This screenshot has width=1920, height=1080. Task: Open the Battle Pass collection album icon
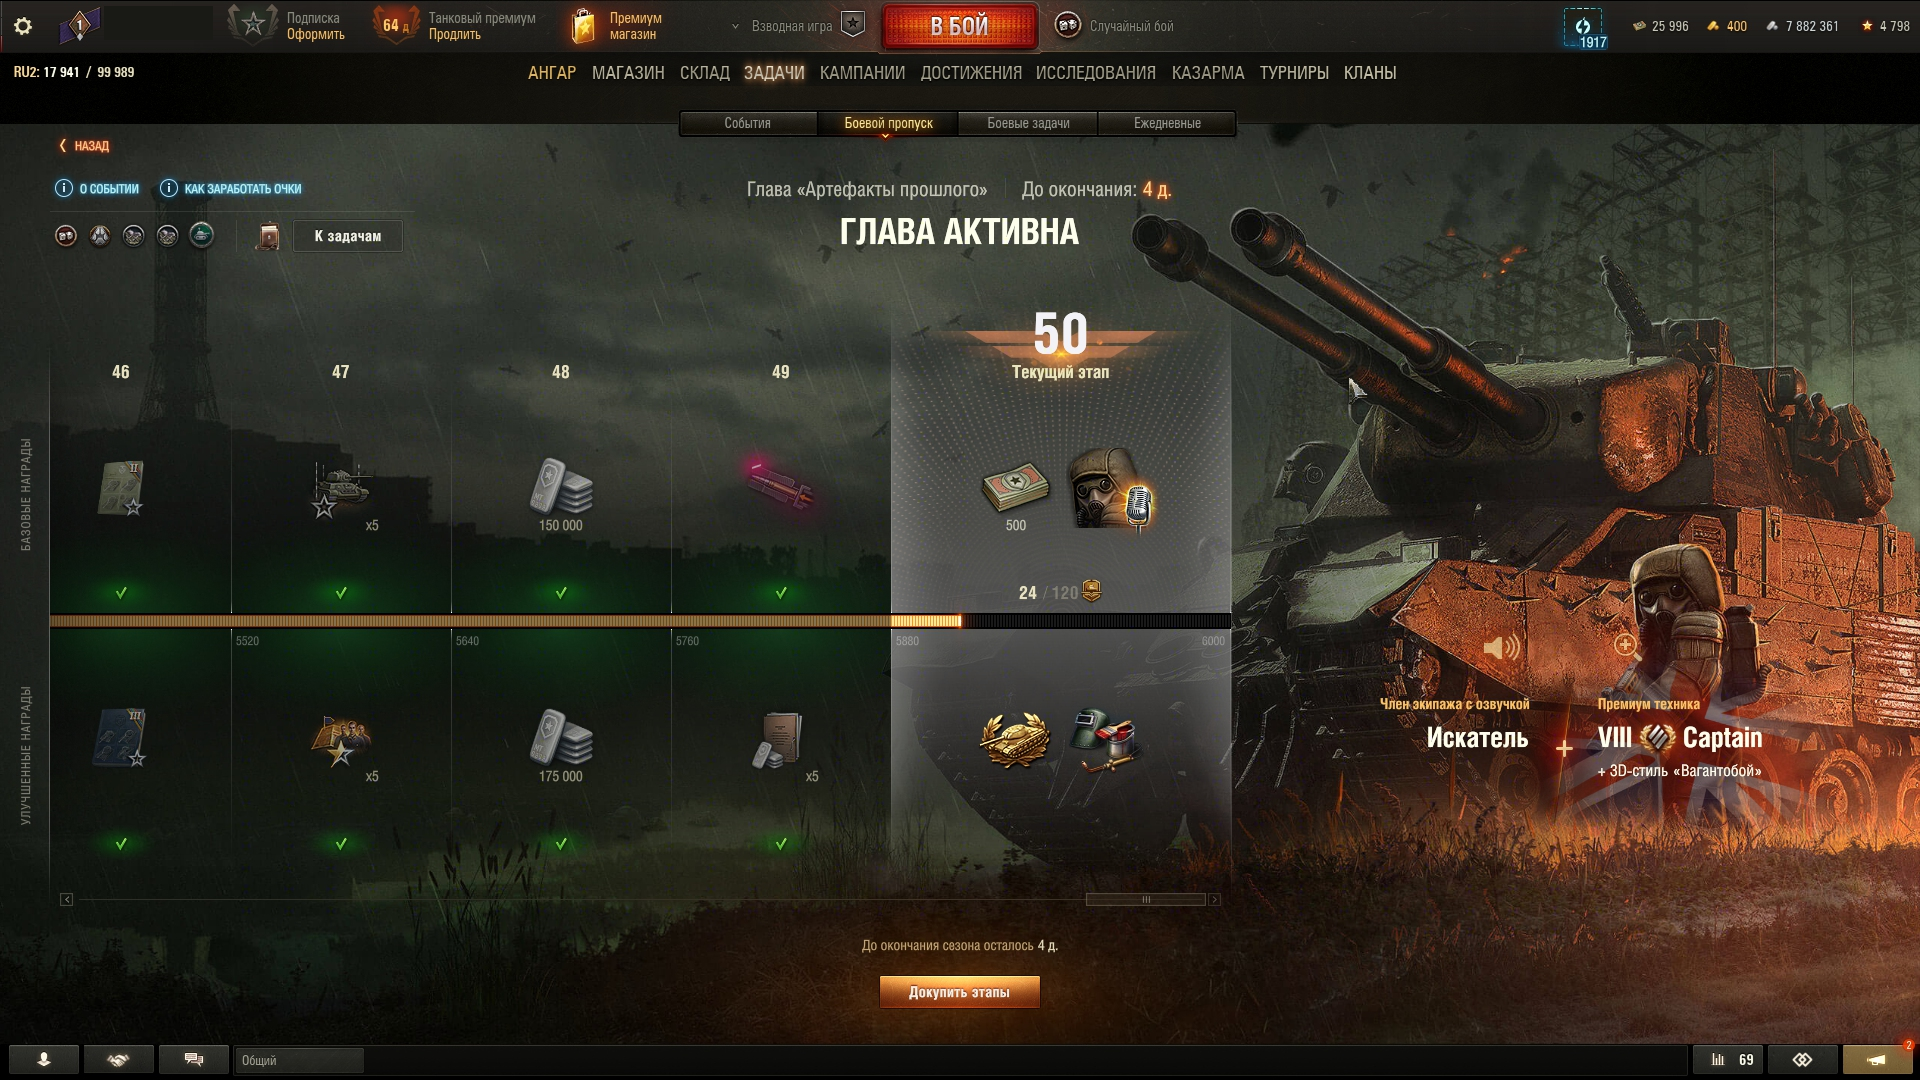(x=267, y=236)
